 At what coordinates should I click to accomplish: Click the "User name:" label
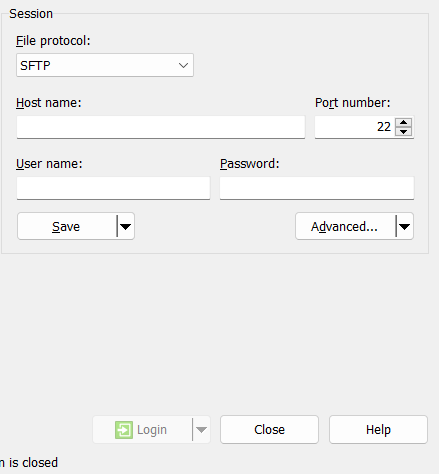point(49,164)
